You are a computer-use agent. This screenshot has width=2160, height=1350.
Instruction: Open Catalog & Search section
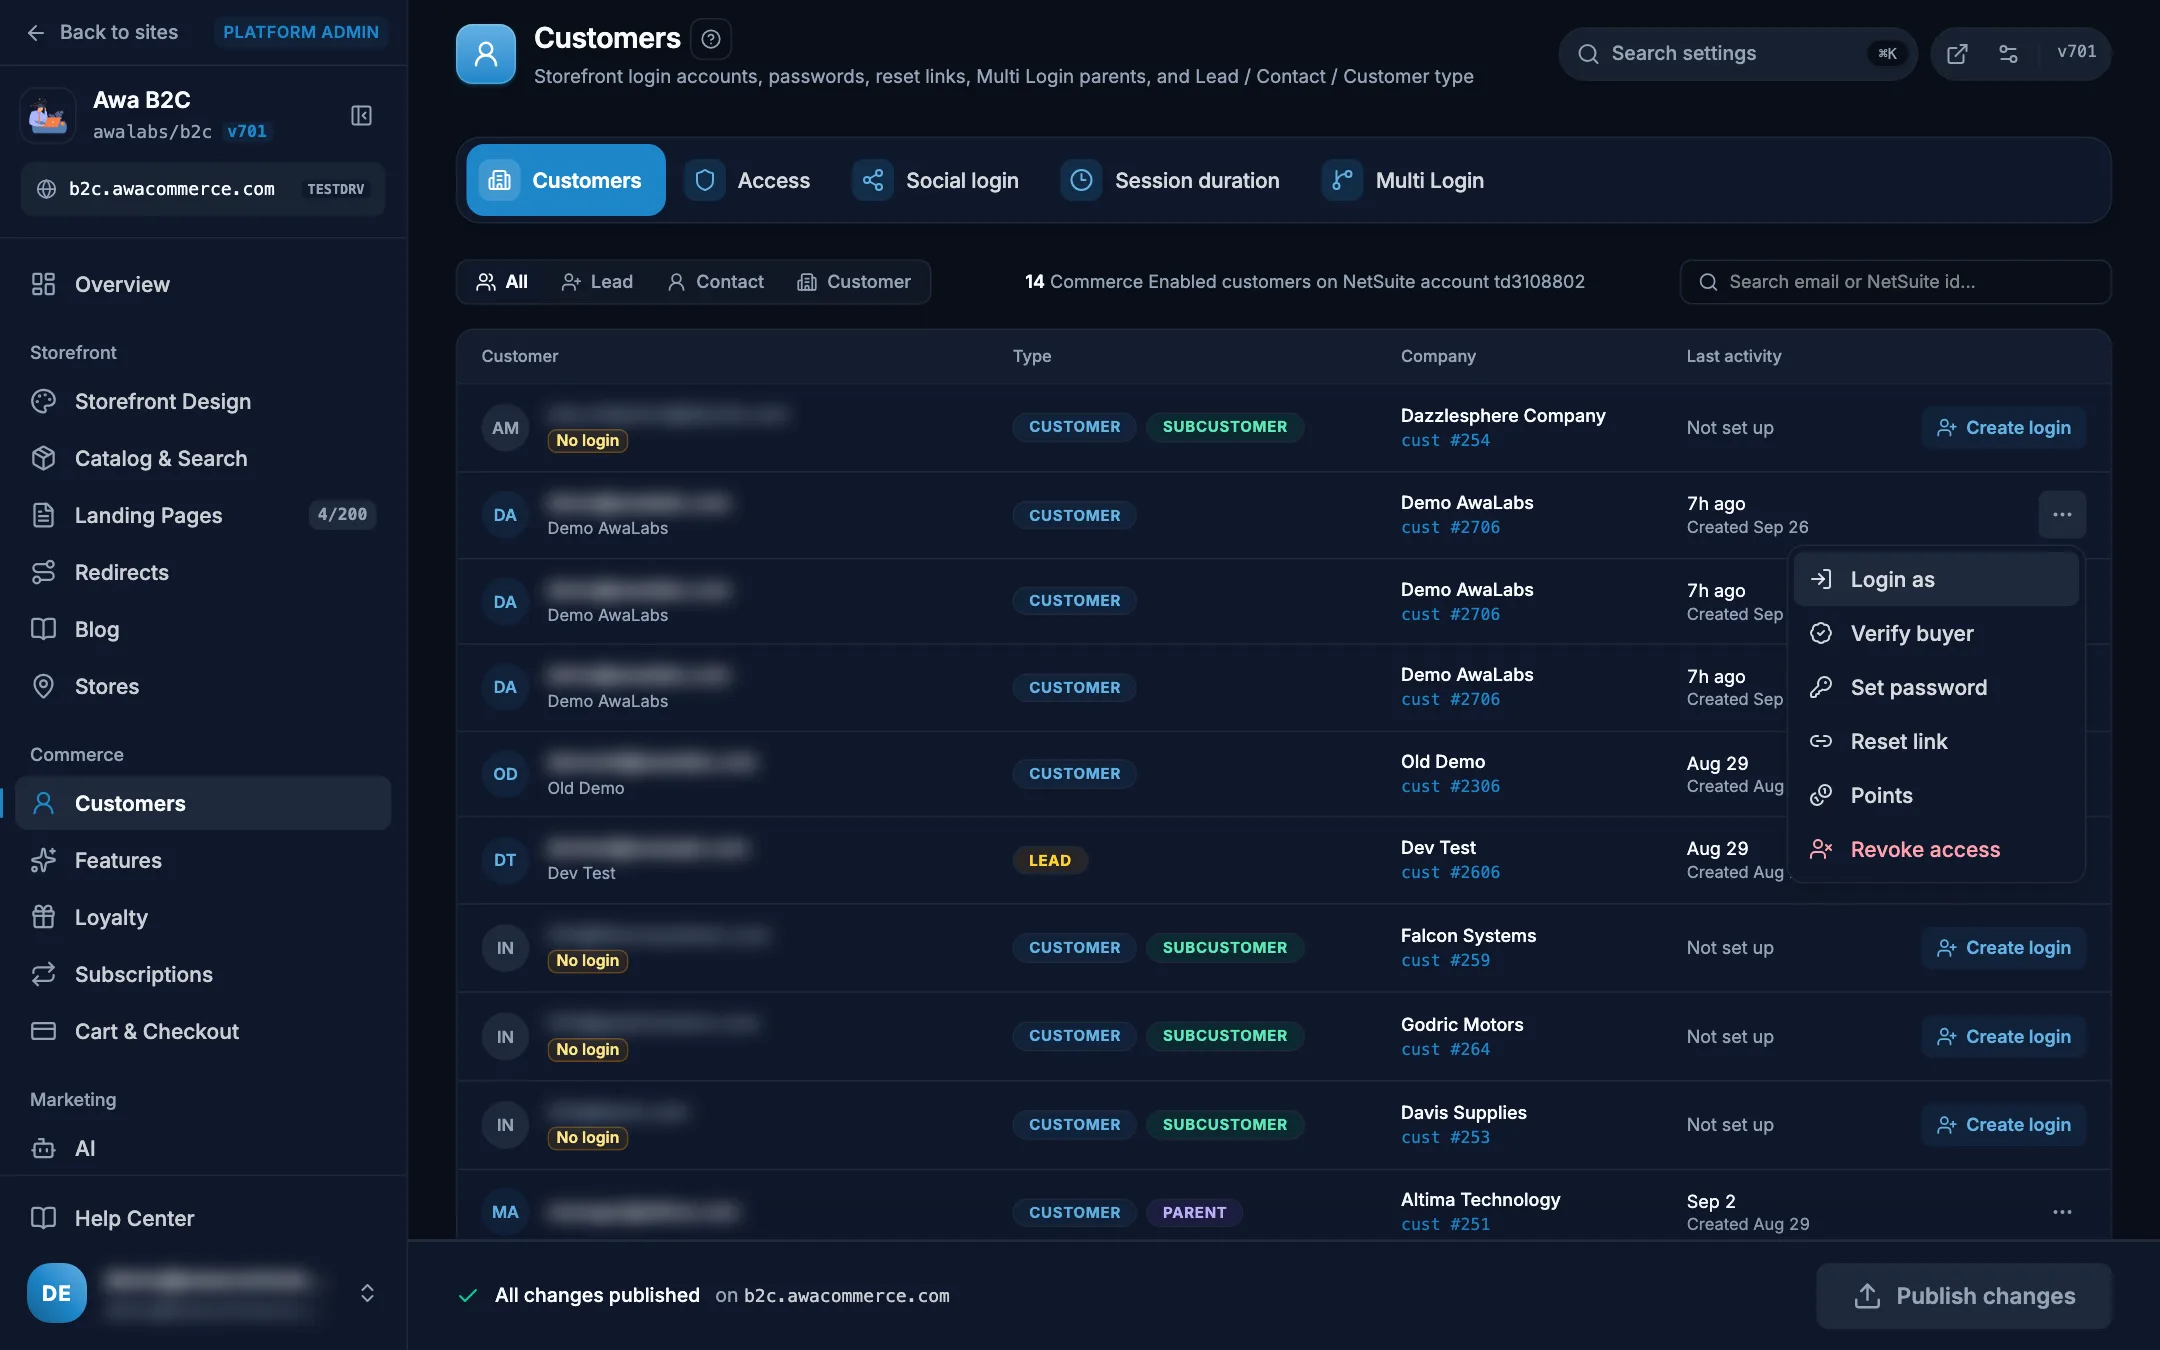[203, 458]
